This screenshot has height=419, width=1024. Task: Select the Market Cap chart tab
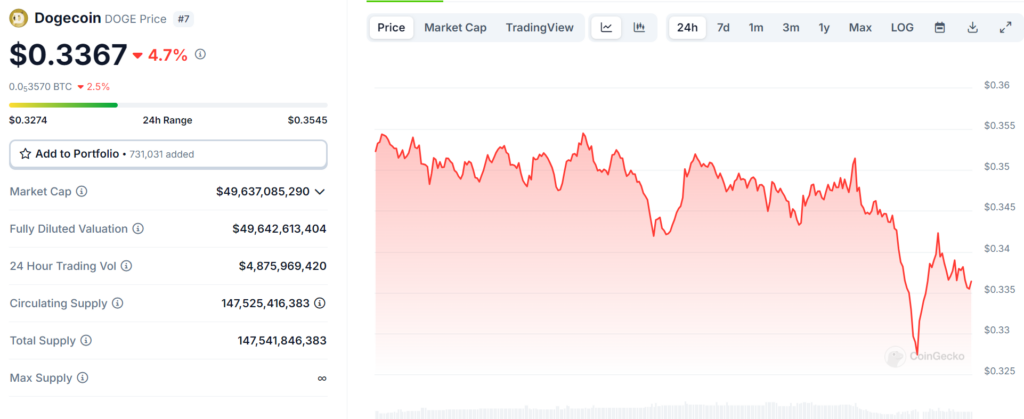point(455,27)
